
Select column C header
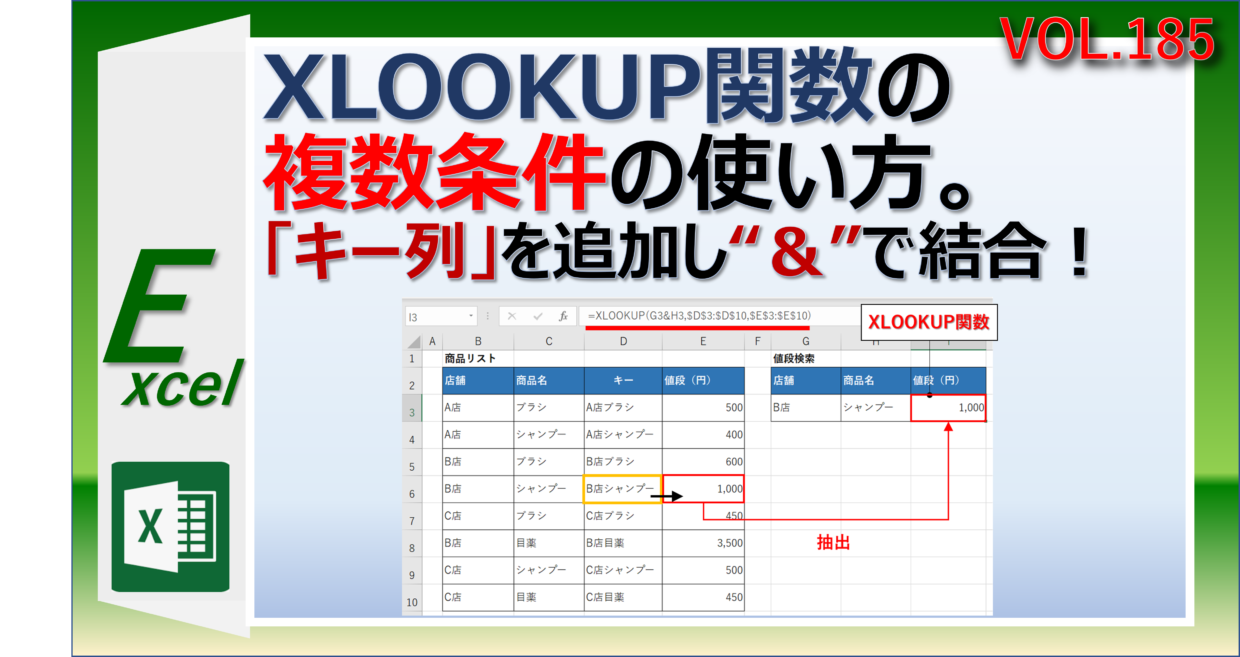tap(549, 341)
